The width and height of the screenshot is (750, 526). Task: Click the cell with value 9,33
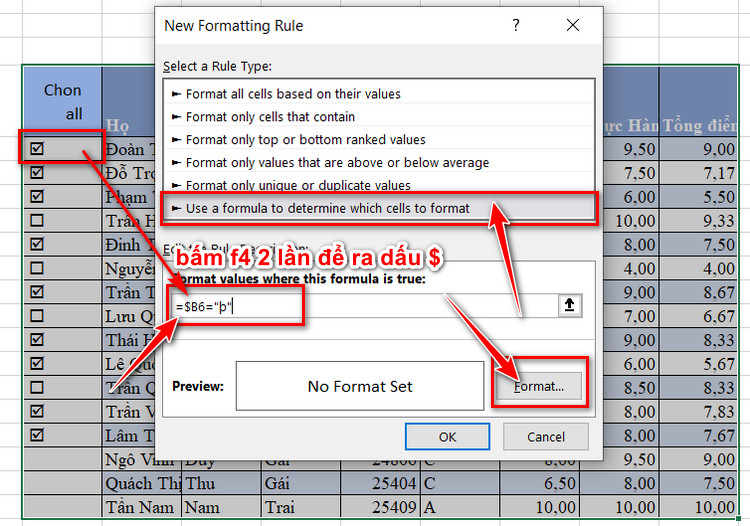click(699, 220)
